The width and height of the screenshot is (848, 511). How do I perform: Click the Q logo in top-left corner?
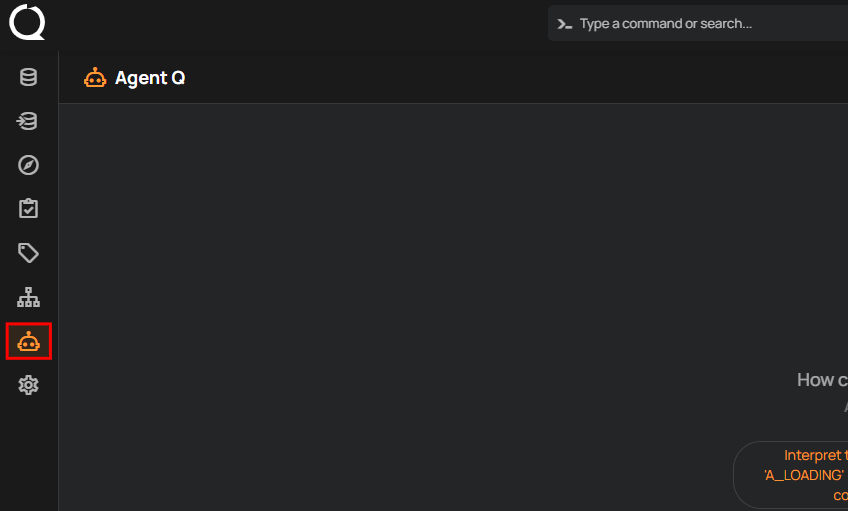pyautogui.click(x=27, y=22)
